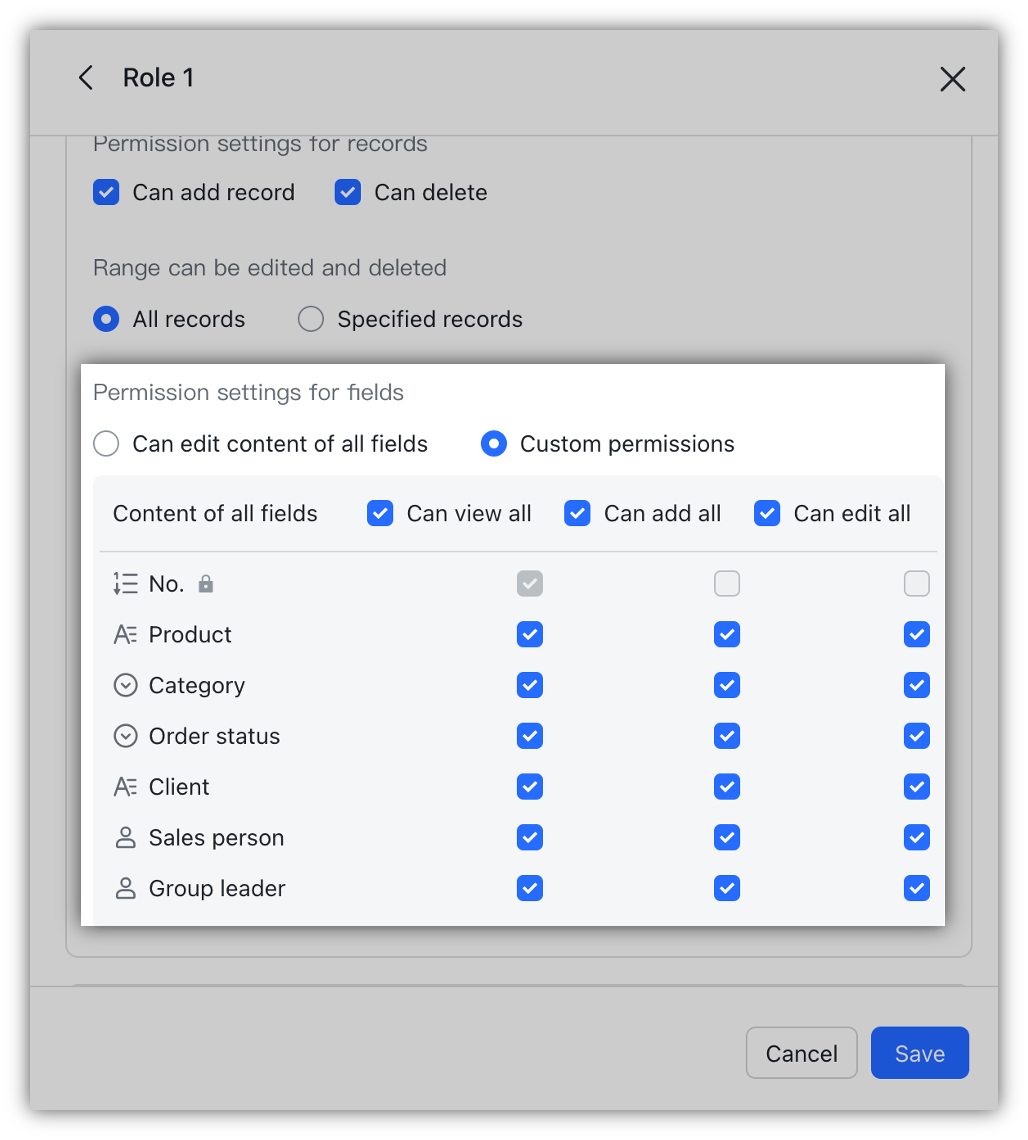Click the lock icon next to No.
Screen dimensions: 1028x1140
(x=206, y=584)
